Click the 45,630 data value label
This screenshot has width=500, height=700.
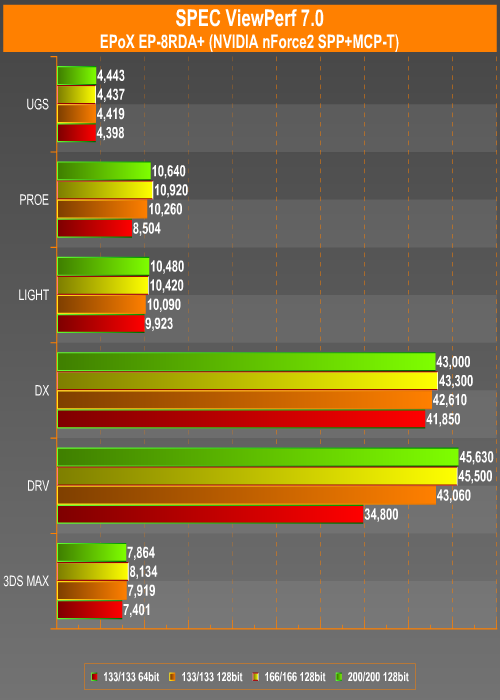[x=477, y=457]
